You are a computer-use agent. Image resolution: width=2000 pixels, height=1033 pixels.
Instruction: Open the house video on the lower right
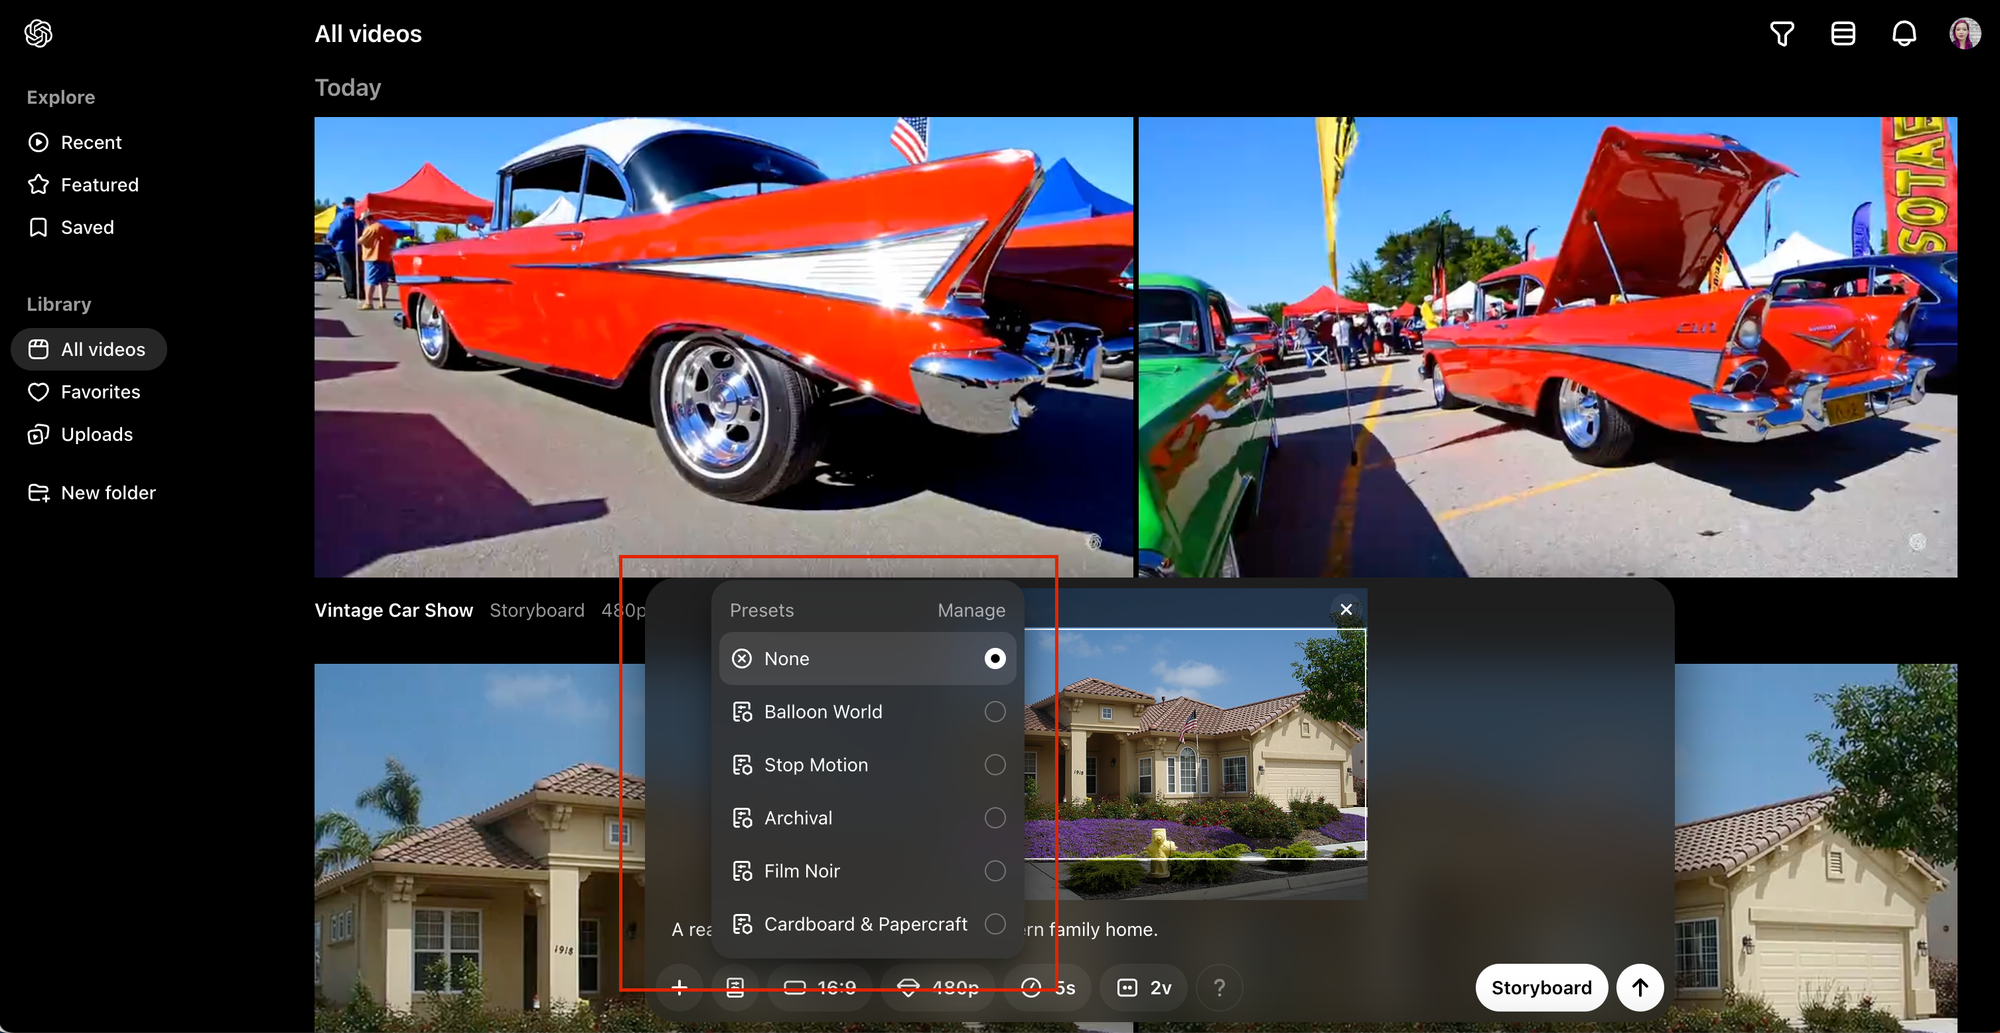1816,848
